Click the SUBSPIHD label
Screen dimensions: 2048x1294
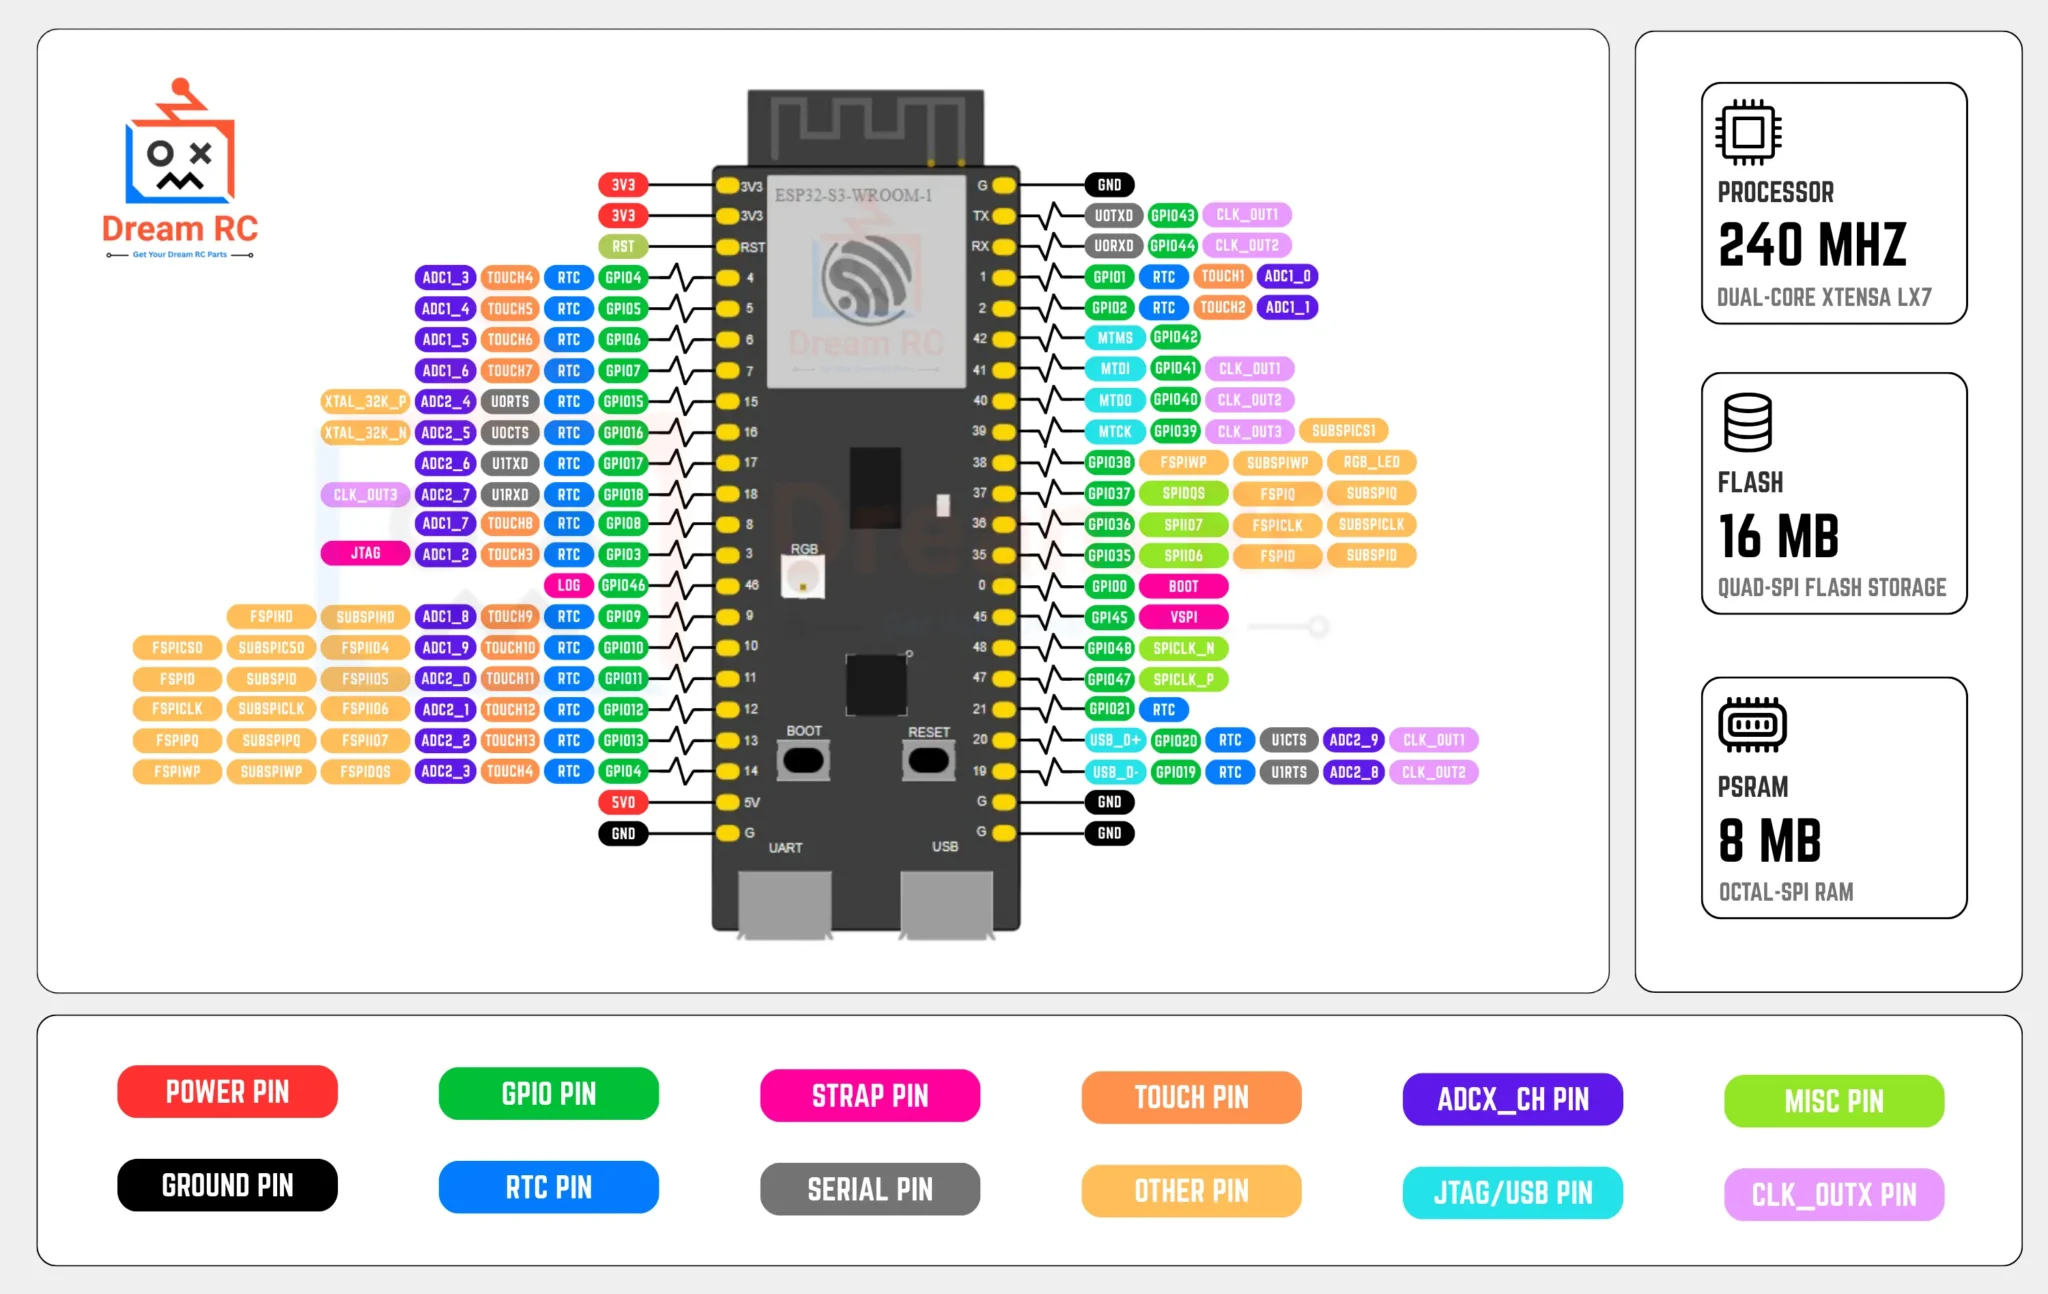pyautogui.click(x=365, y=617)
